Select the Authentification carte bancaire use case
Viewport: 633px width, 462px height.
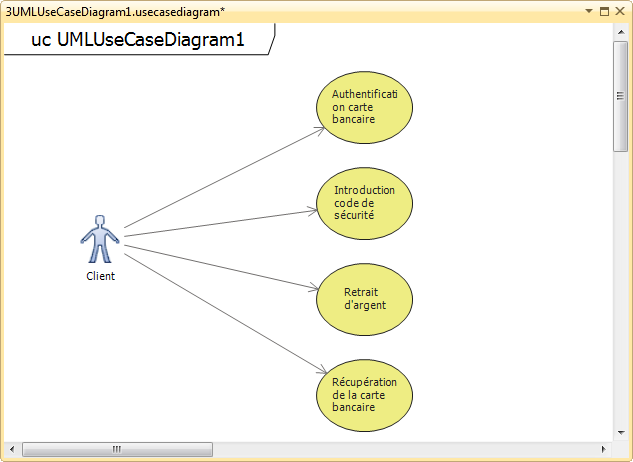(364, 106)
